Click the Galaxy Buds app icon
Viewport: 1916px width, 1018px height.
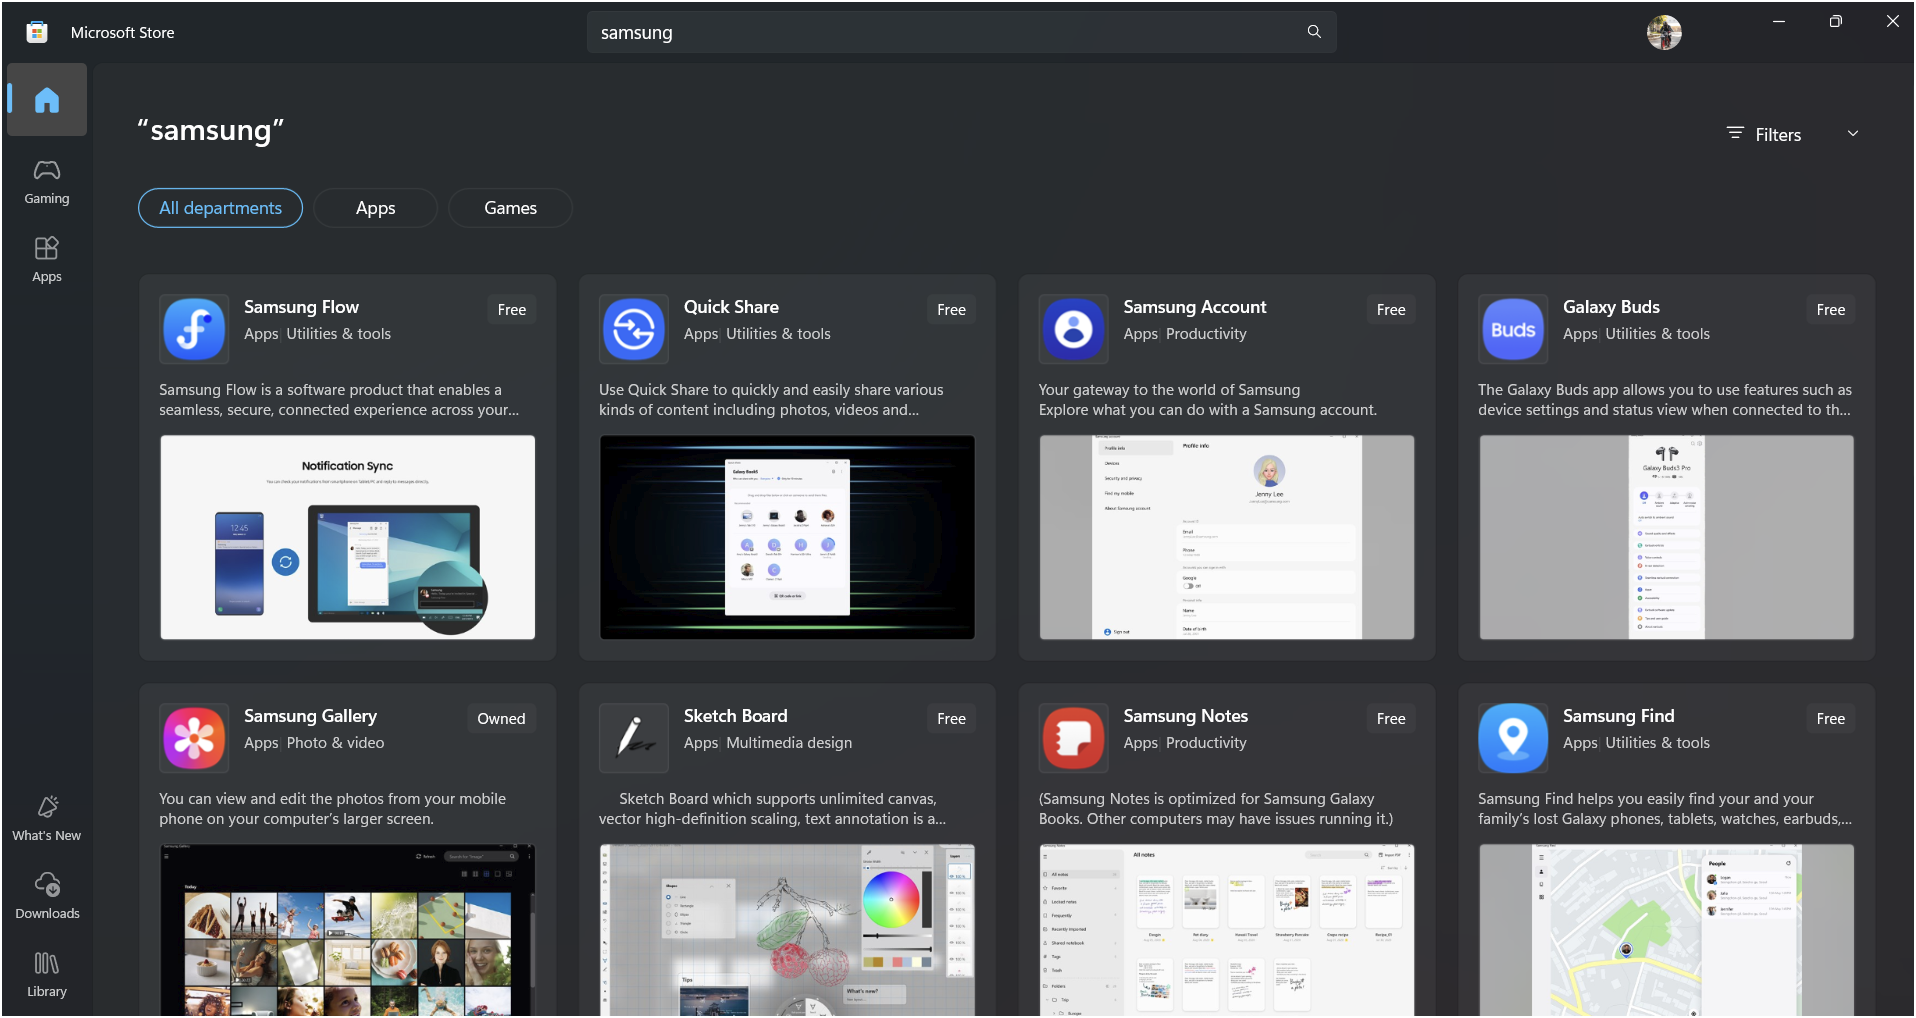[x=1513, y=329]
